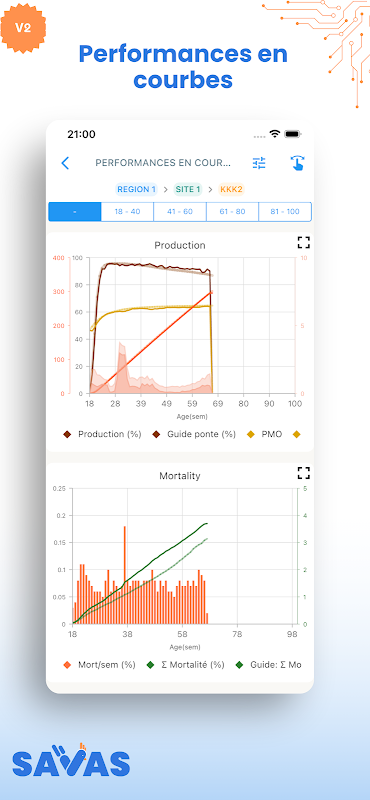Select the dash all-ages tab

click(75, 211)
